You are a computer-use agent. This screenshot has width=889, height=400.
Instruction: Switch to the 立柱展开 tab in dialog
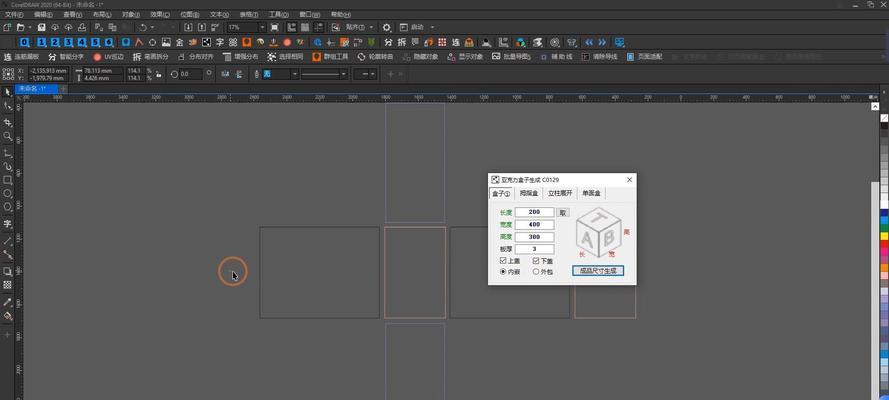[560, 193]
